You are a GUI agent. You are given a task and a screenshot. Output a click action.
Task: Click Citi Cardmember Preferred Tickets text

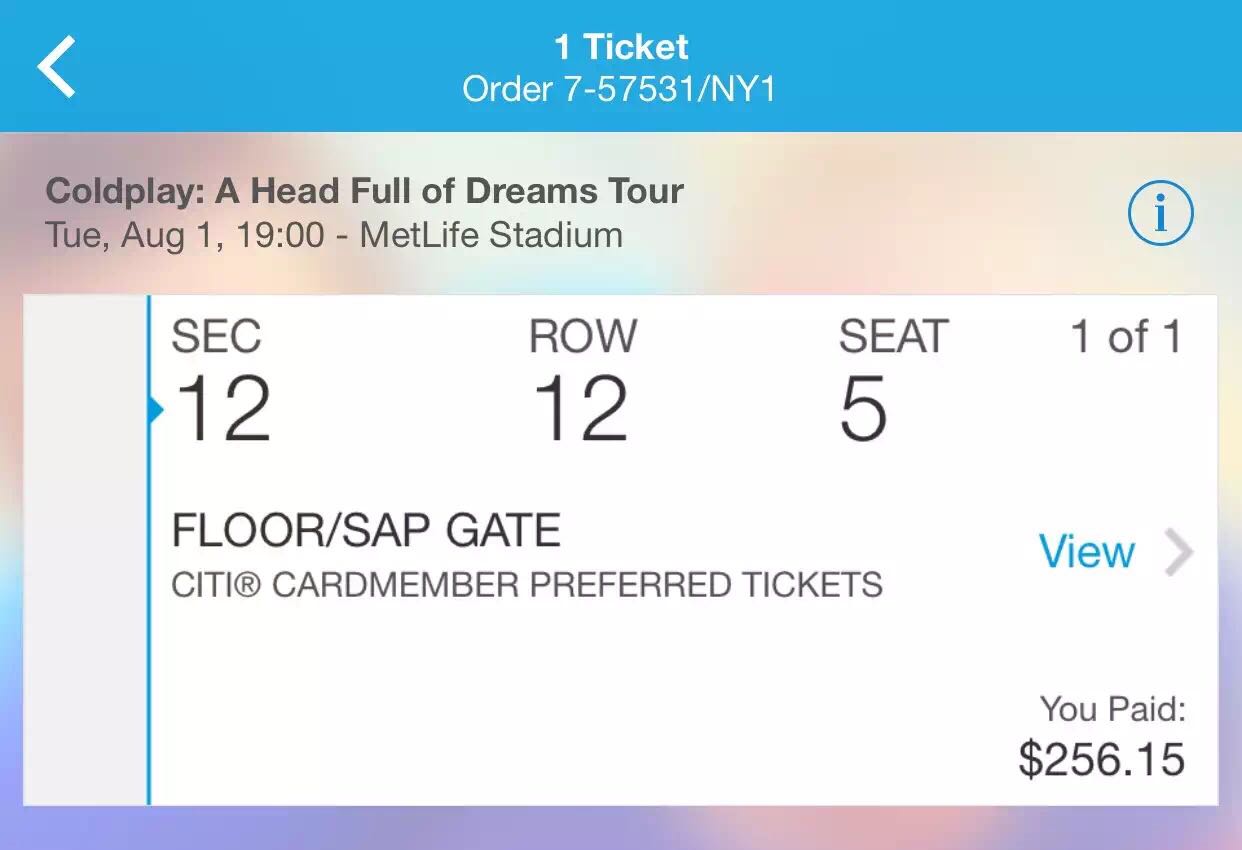coord(527,585)
